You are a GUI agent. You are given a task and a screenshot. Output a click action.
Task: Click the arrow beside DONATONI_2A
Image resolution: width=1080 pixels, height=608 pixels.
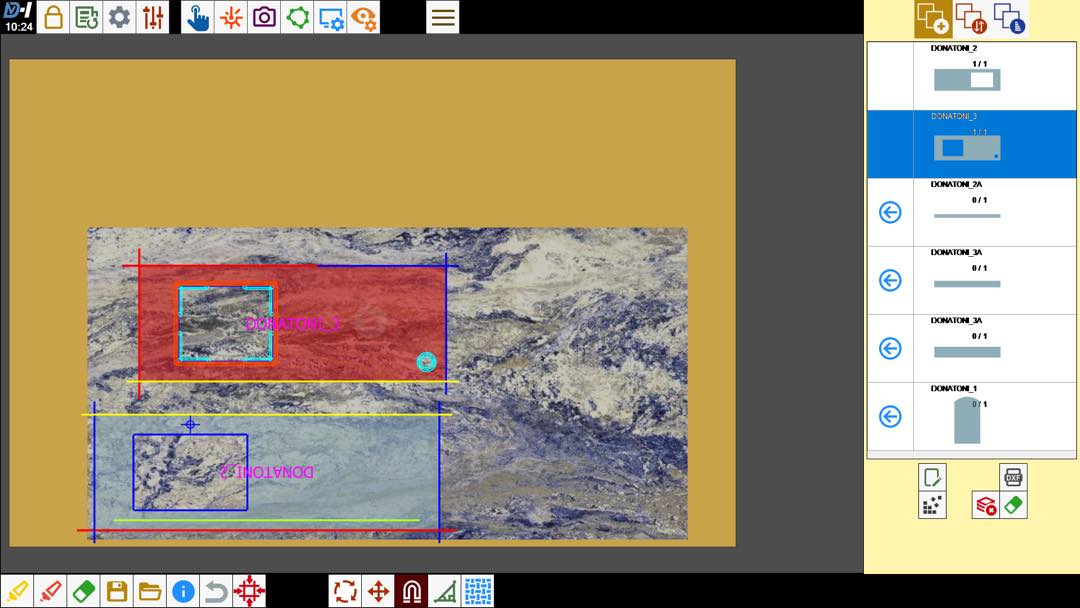pos(890,212)
